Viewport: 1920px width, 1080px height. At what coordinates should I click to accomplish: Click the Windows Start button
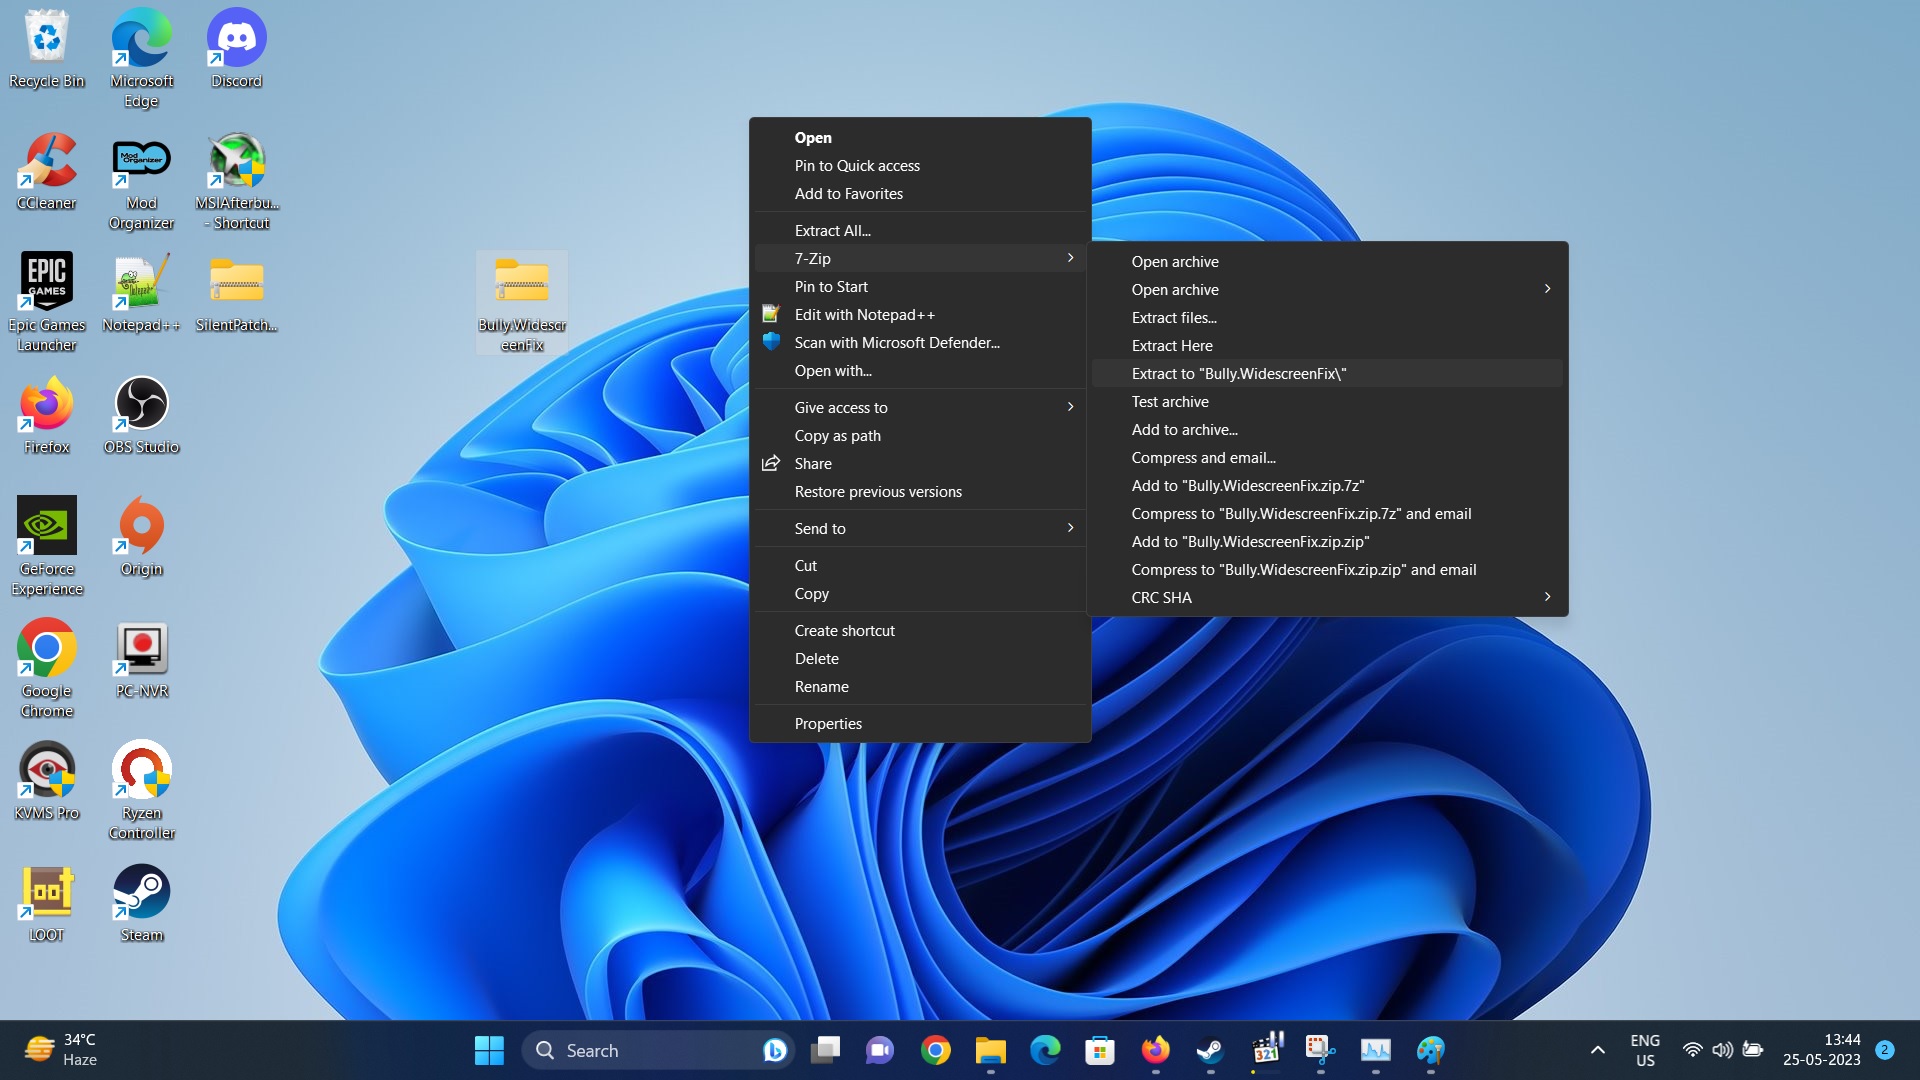(489, 1051)
